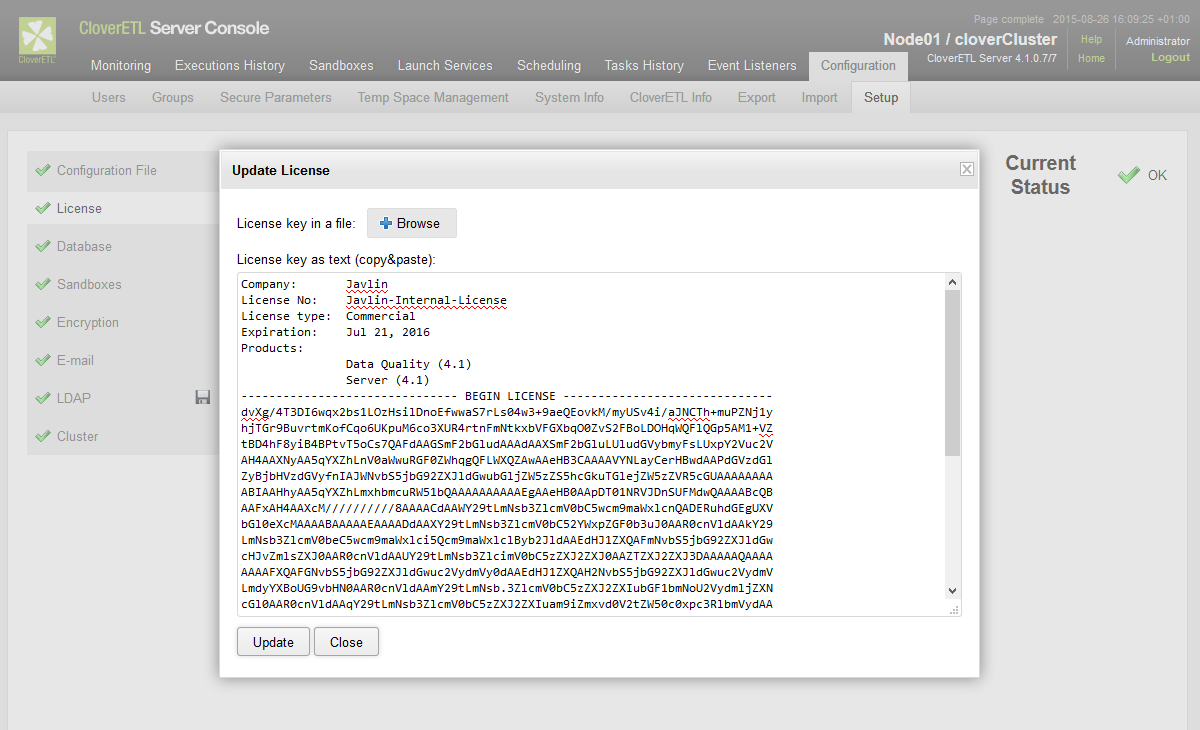Click the Update button
1200x730 pixels.
point(273,642)
